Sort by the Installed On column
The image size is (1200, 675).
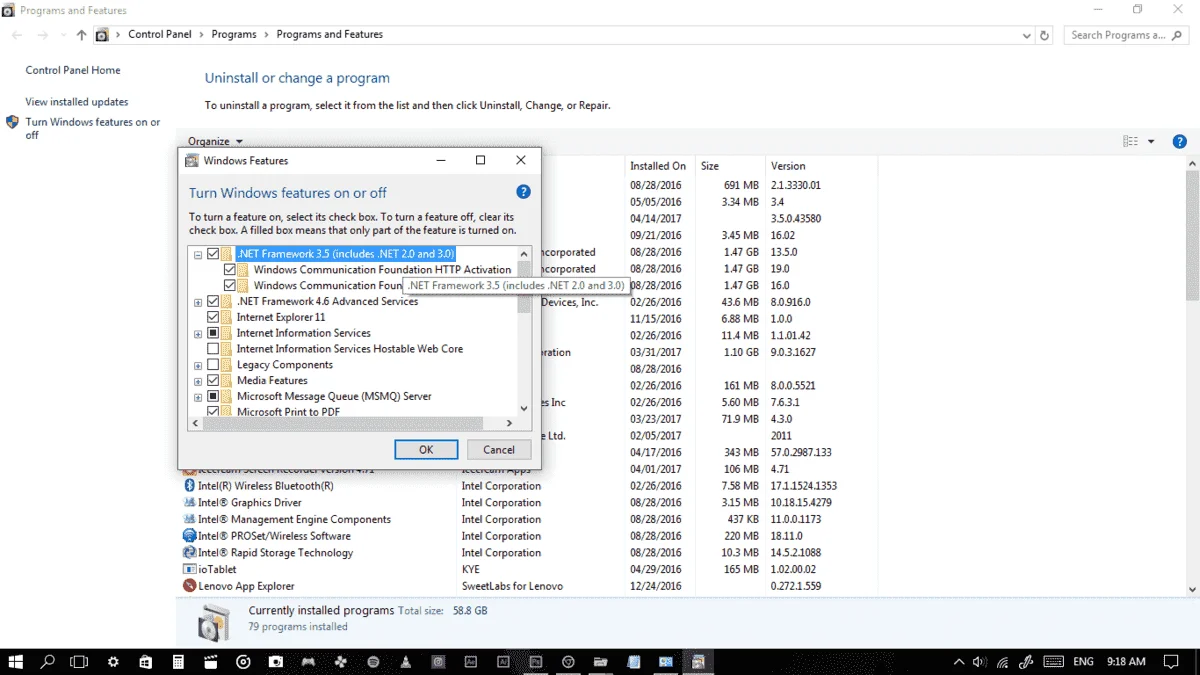pyautogui.click(x=658, y=166)
